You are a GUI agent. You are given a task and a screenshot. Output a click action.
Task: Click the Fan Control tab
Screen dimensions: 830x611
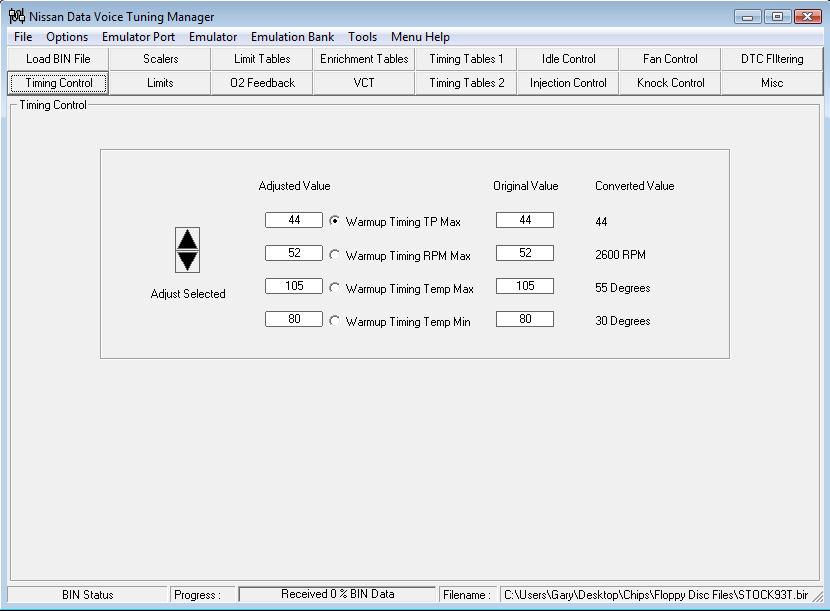coord(670,59)
